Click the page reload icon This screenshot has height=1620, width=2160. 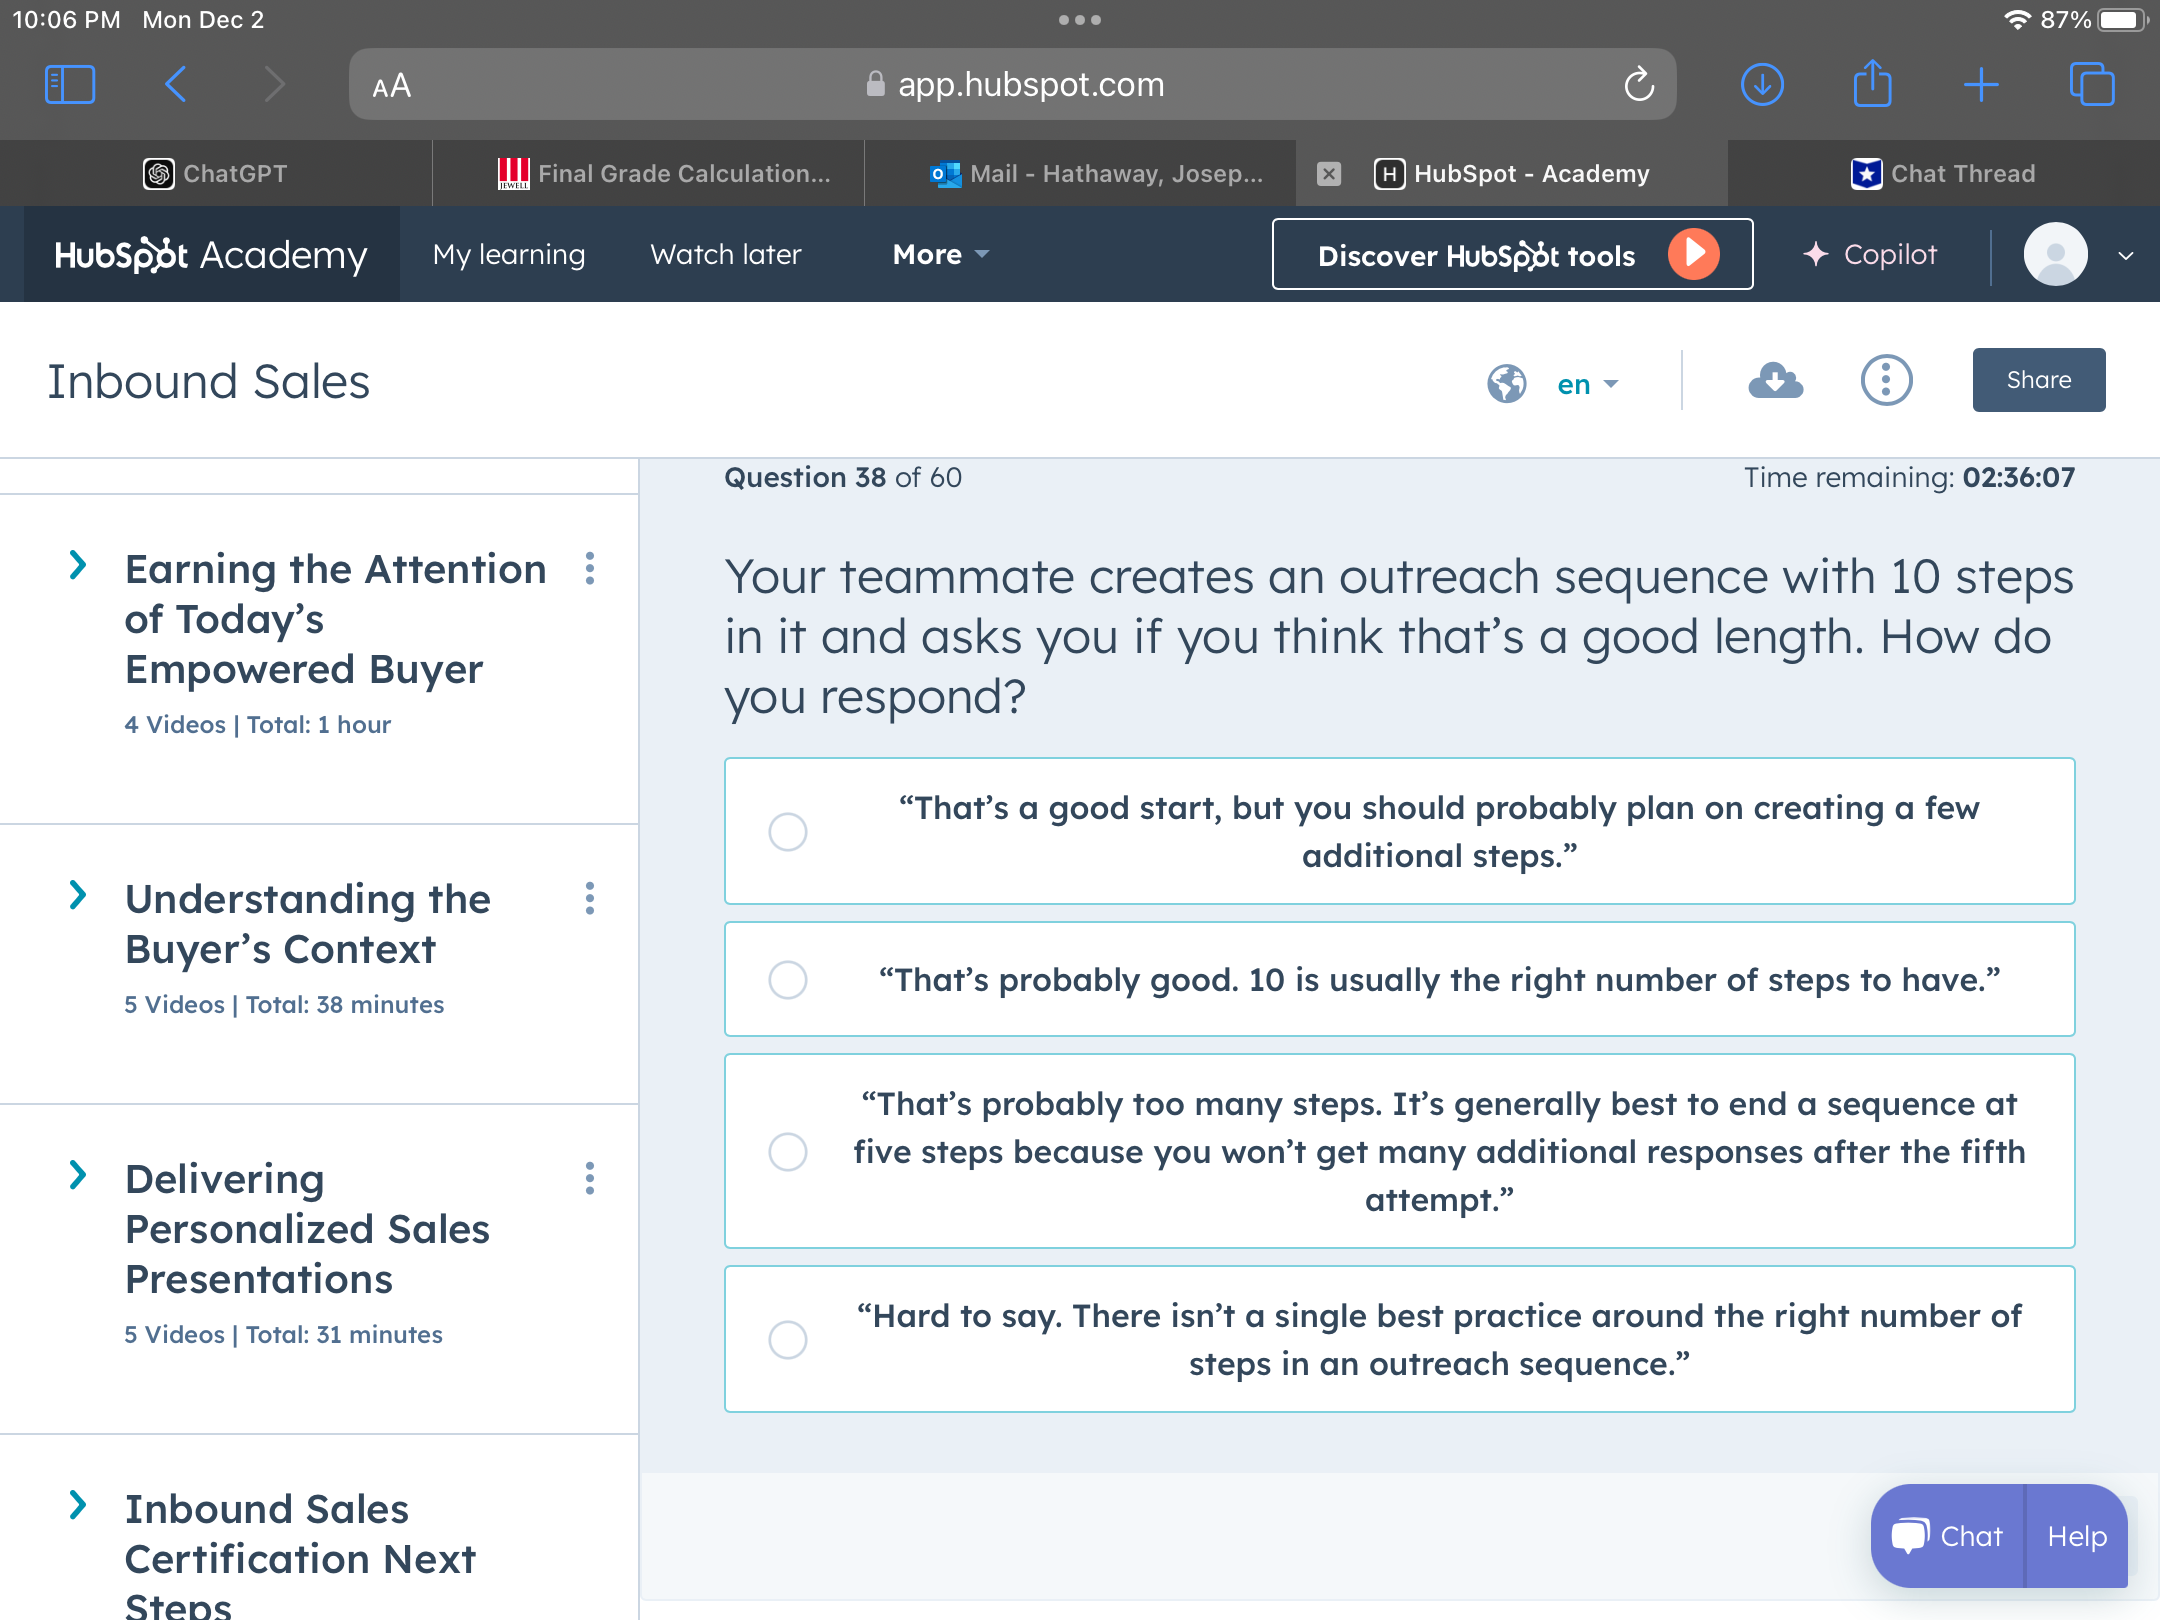tap(1639, 85)
